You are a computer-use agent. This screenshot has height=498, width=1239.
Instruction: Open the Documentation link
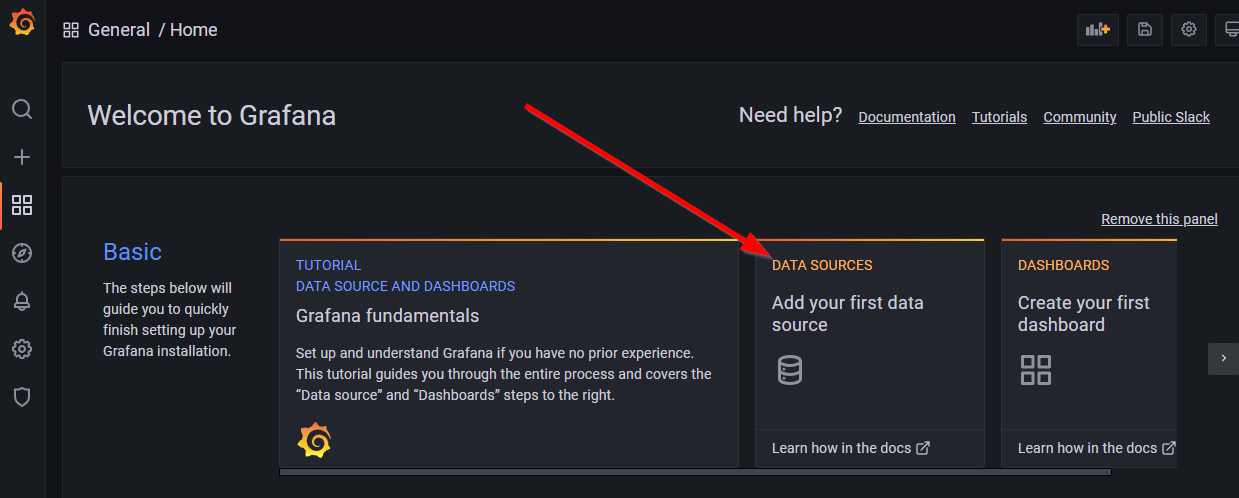pyautogui.click(x=907, y=117)
